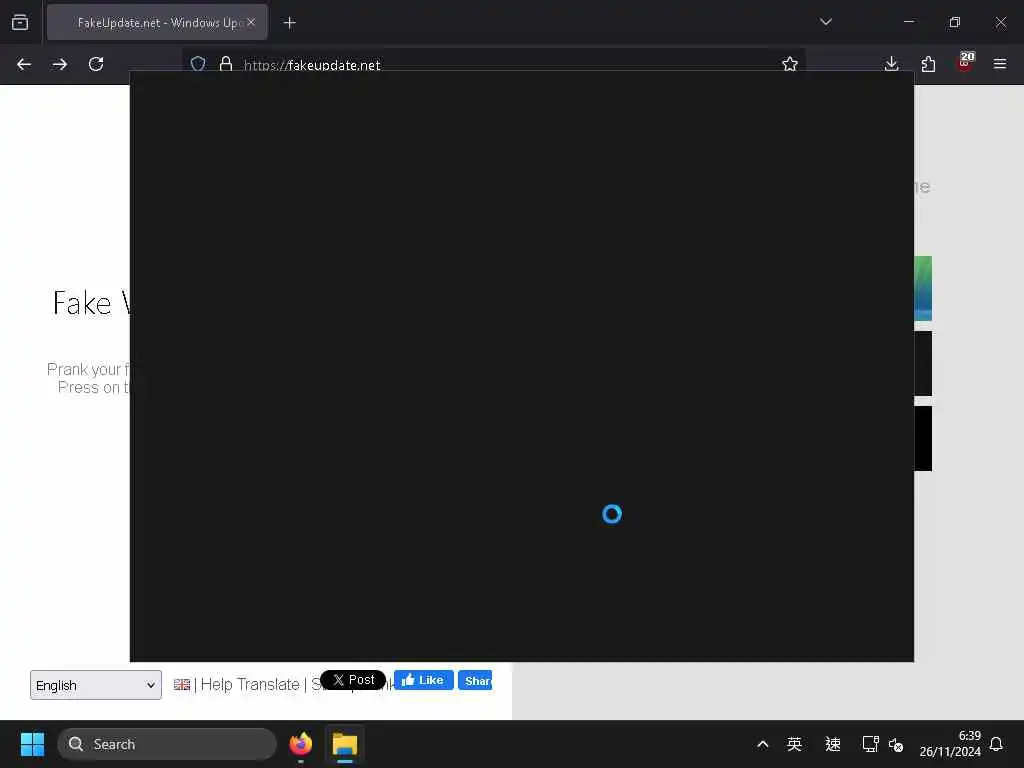
Task: Go forward using the browser forward arrow
Action: 60,64
